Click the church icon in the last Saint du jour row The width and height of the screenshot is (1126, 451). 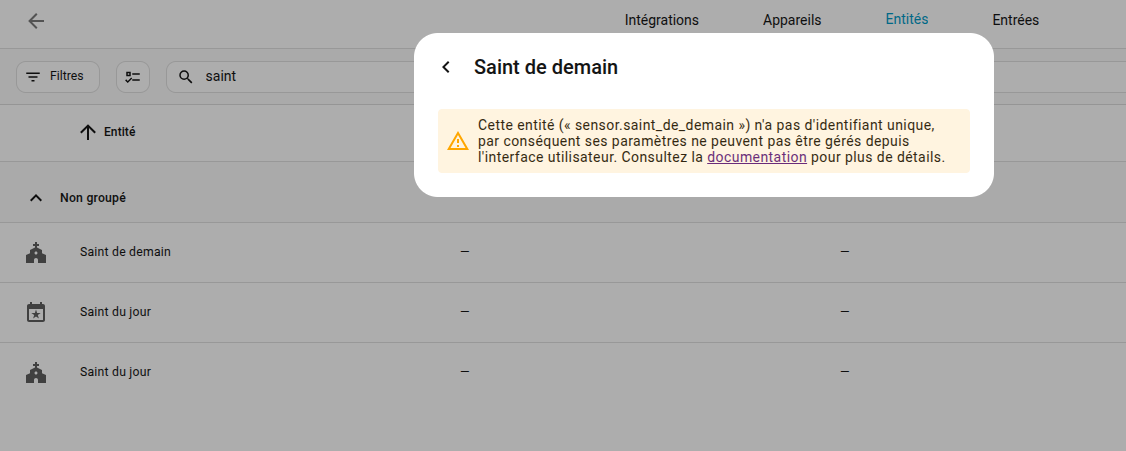point(36,372)
